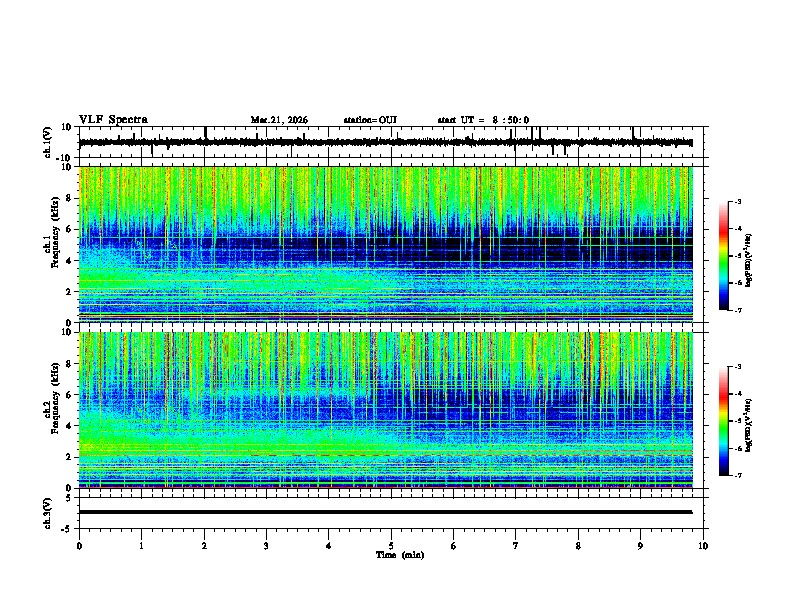Click time axis tick label 7

point(516,546)
